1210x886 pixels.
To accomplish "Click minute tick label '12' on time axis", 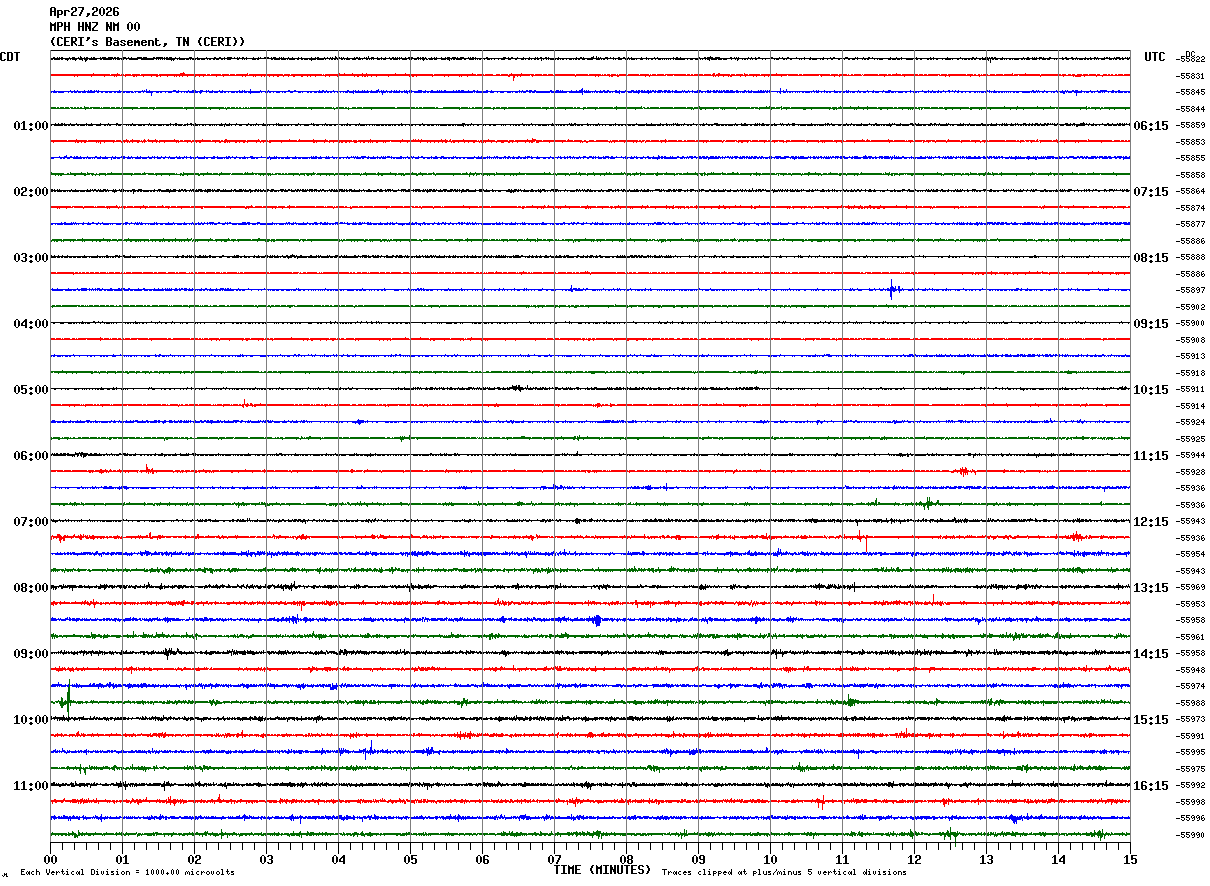I will (914, 859).
